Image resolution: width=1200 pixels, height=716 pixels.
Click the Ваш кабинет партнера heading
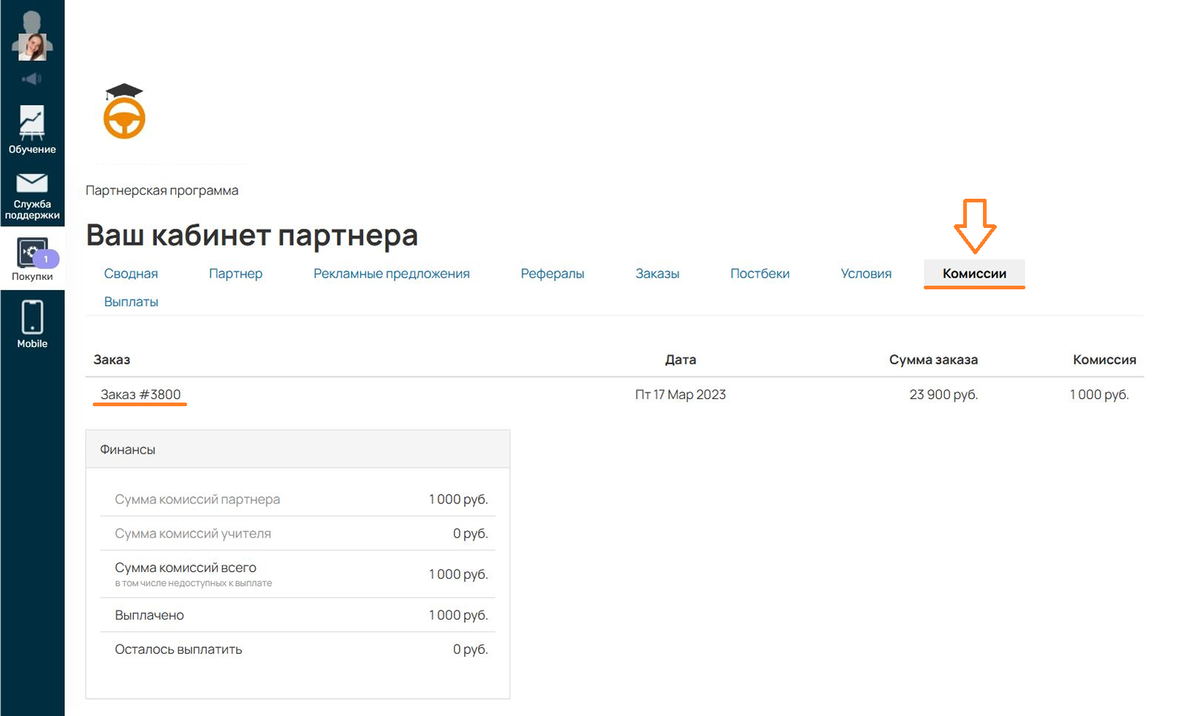252,235
